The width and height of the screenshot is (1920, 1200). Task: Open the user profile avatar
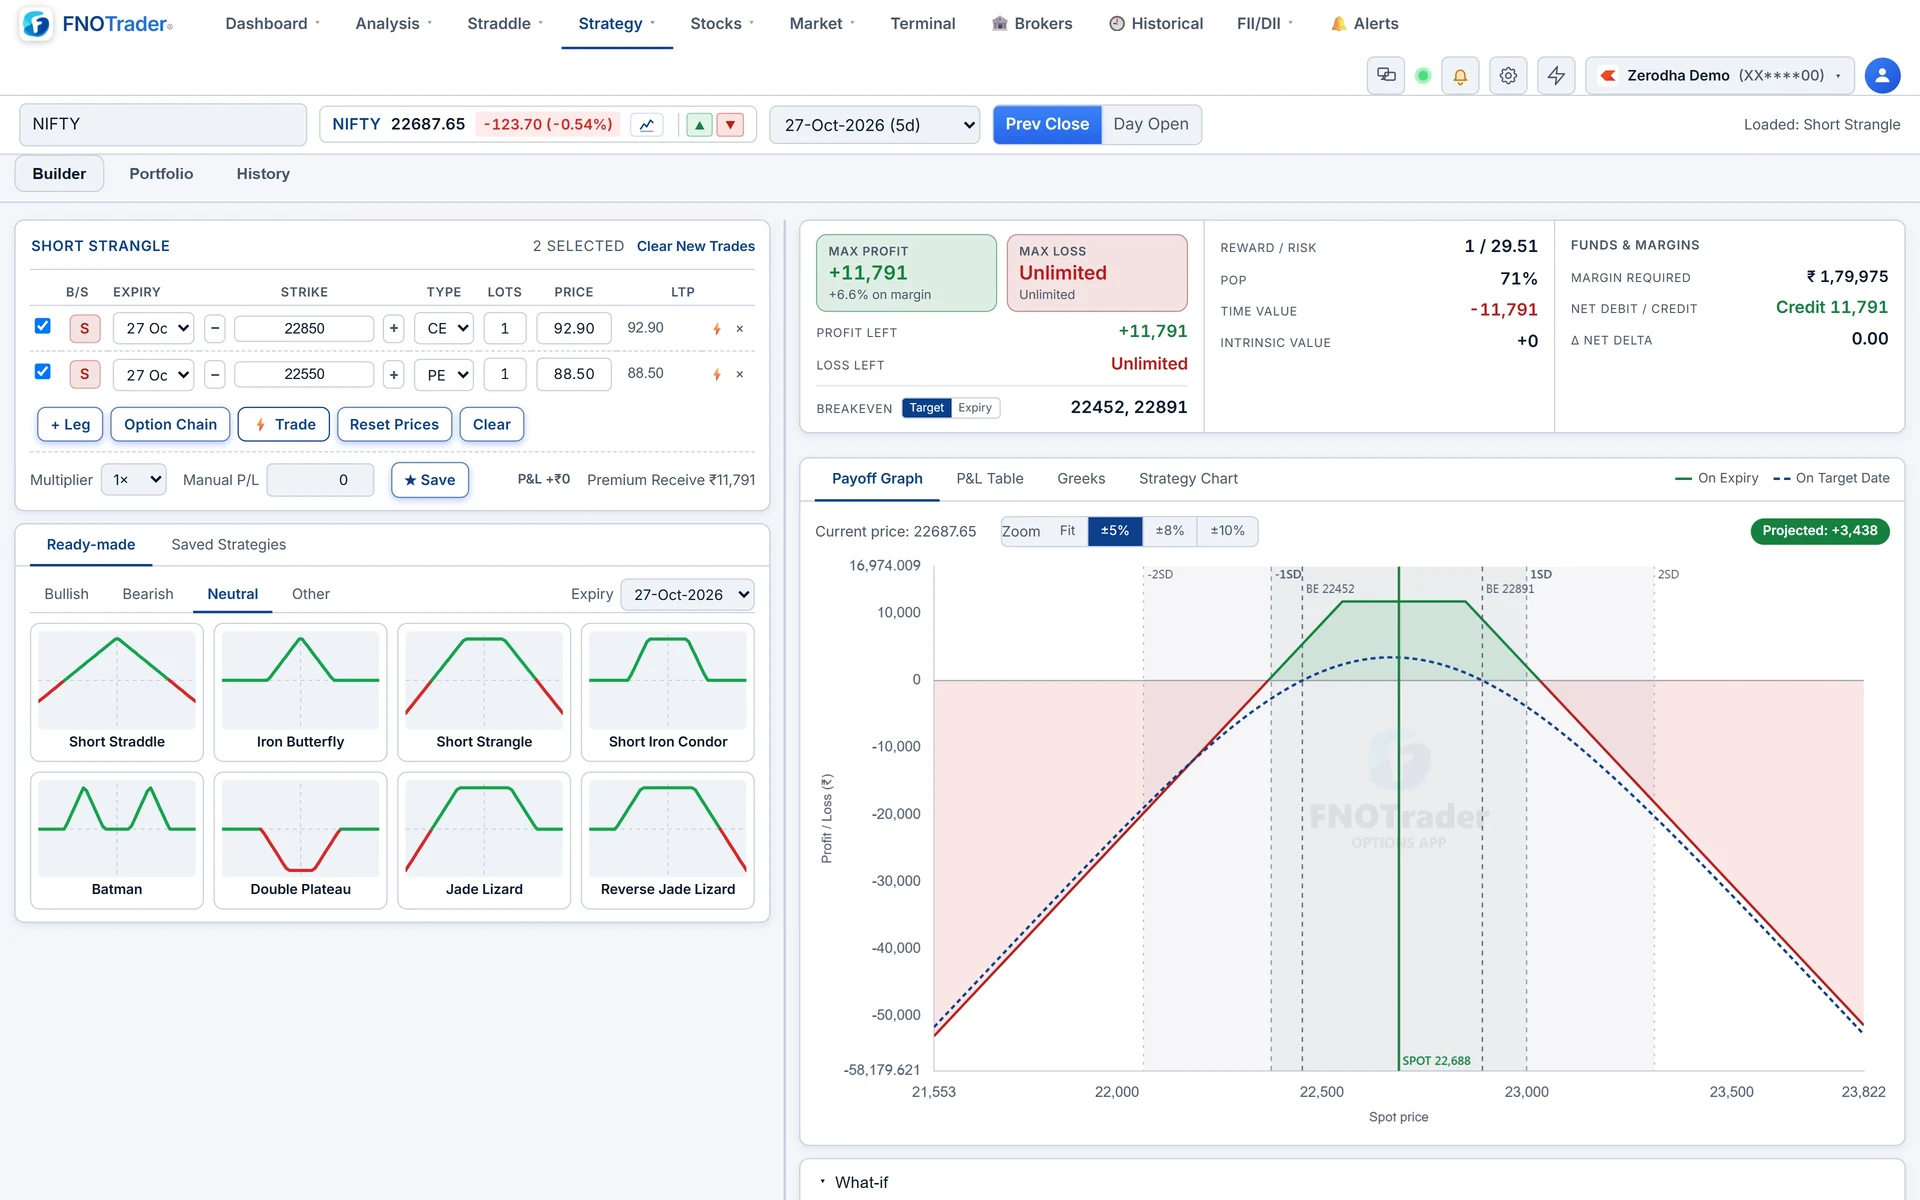(1882, 75)
